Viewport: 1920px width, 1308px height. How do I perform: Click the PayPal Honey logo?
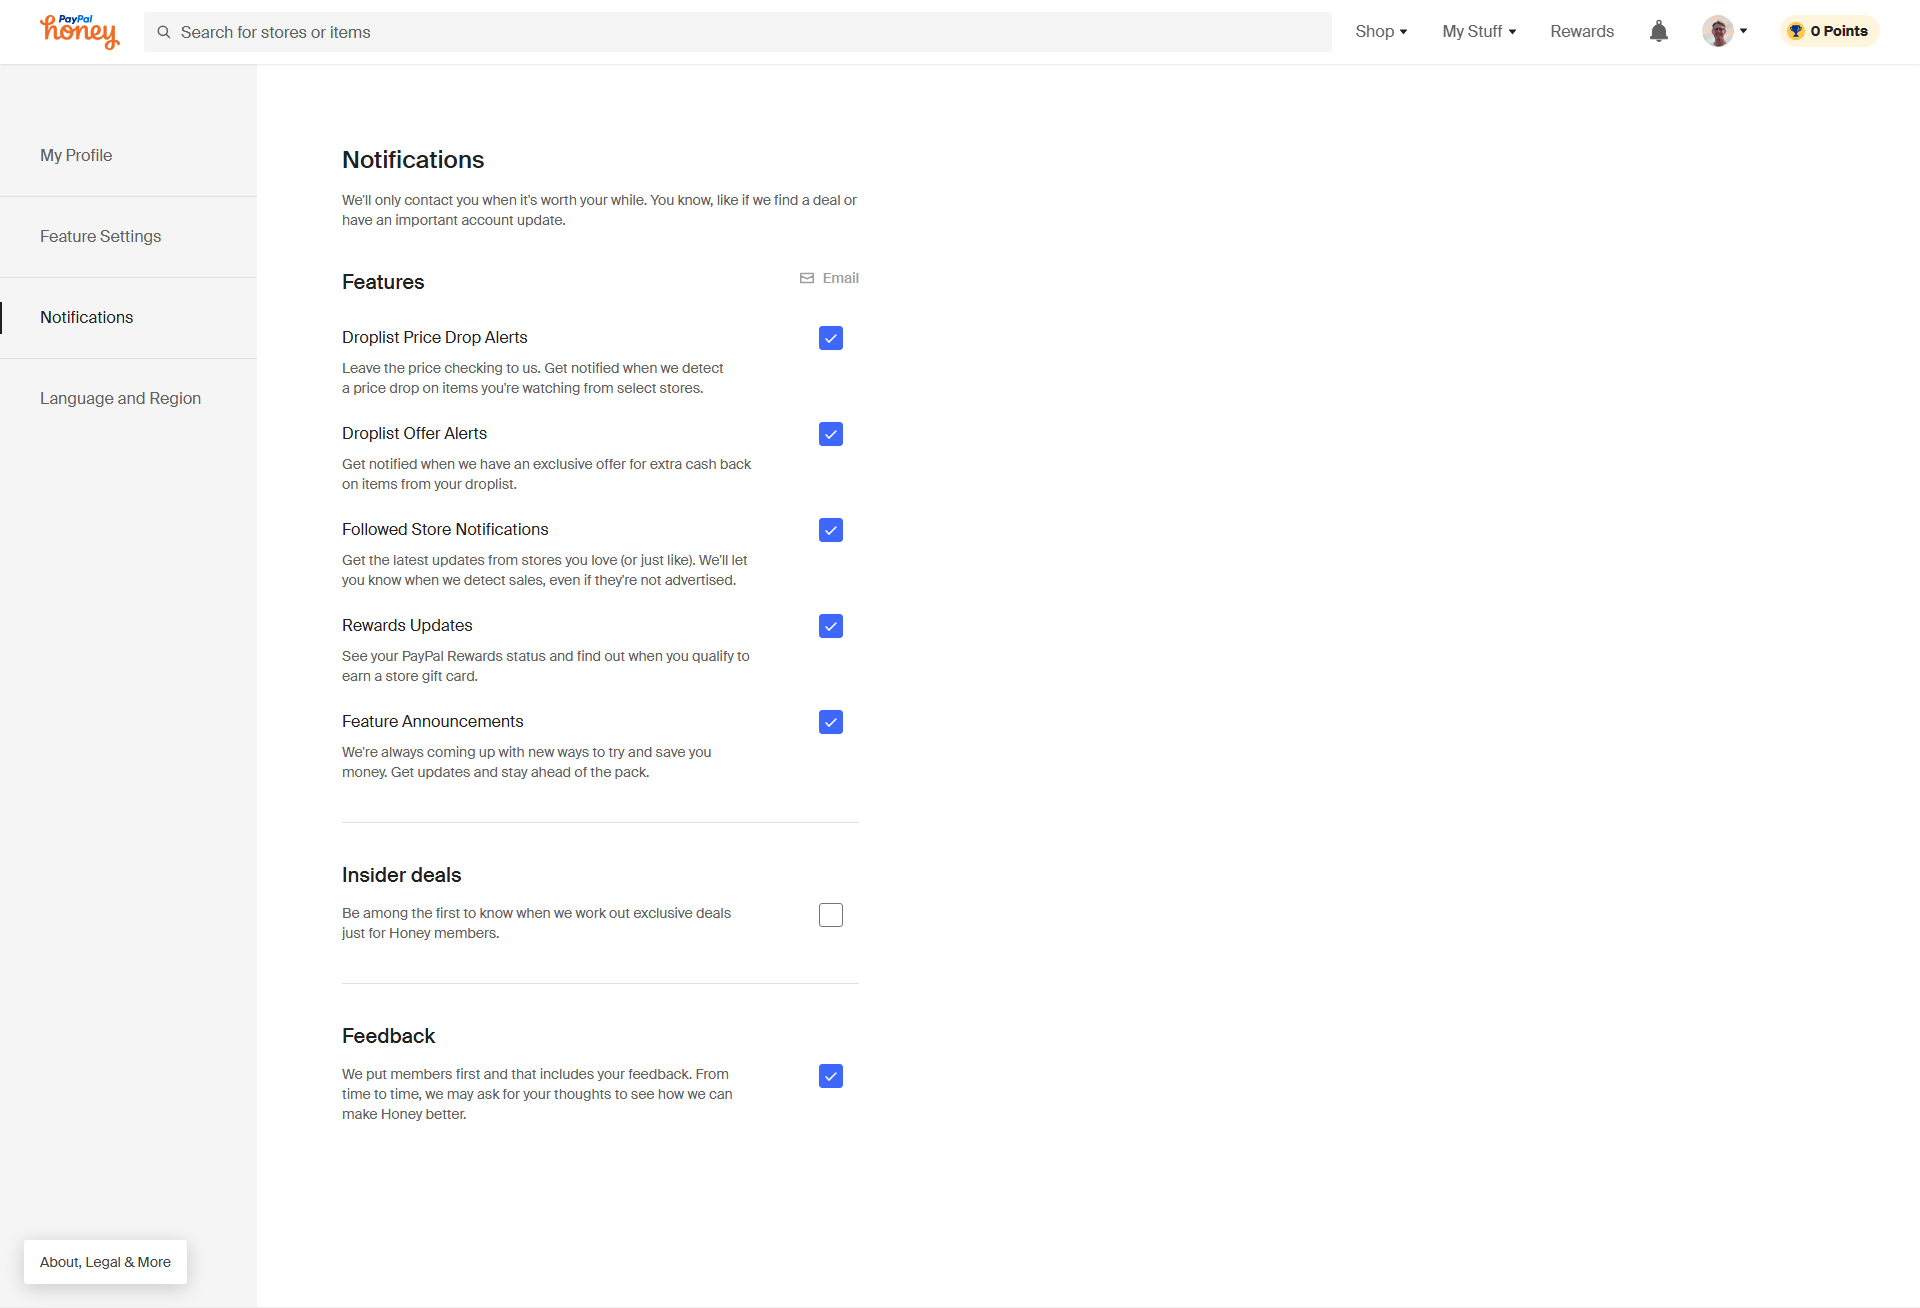click(x=80, y=32)
